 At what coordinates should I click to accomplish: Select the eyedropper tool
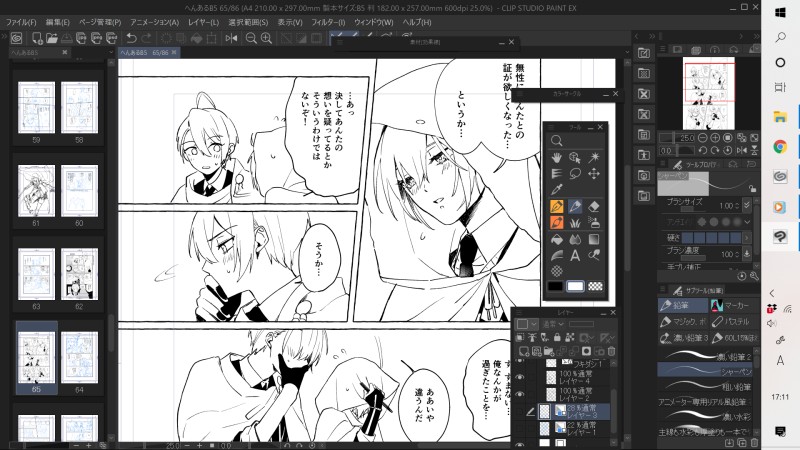[557, 190]
